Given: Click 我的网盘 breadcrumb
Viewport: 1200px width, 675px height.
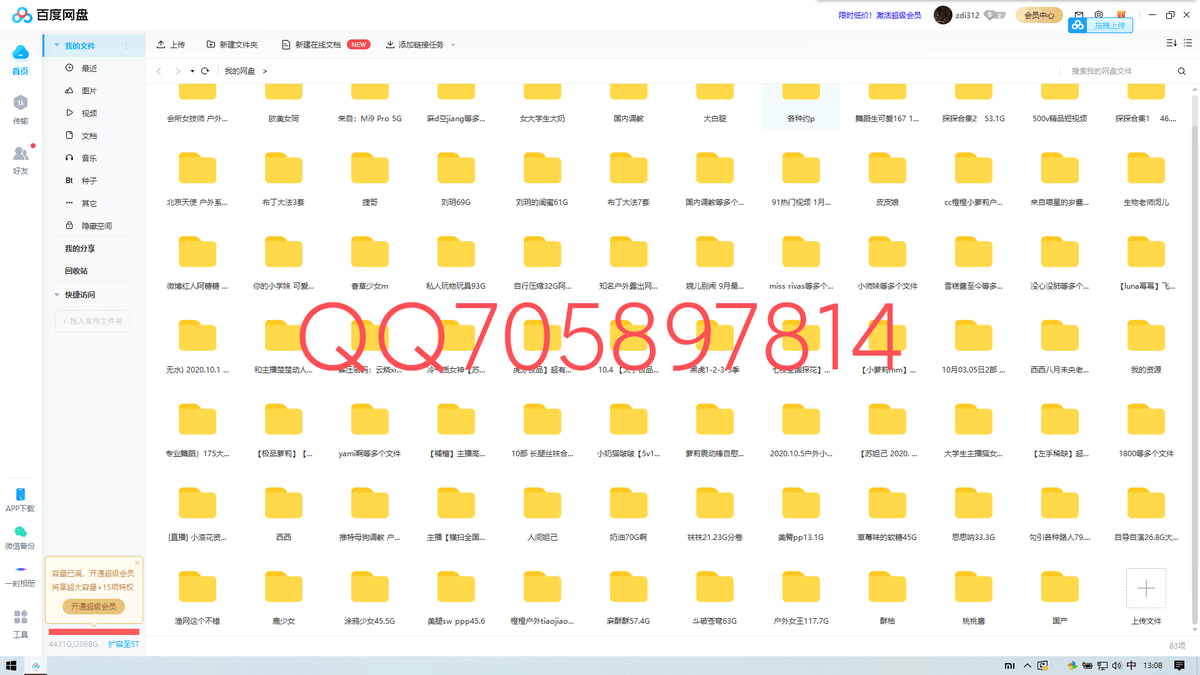Looking at the screenshot, I should [239, 71].
